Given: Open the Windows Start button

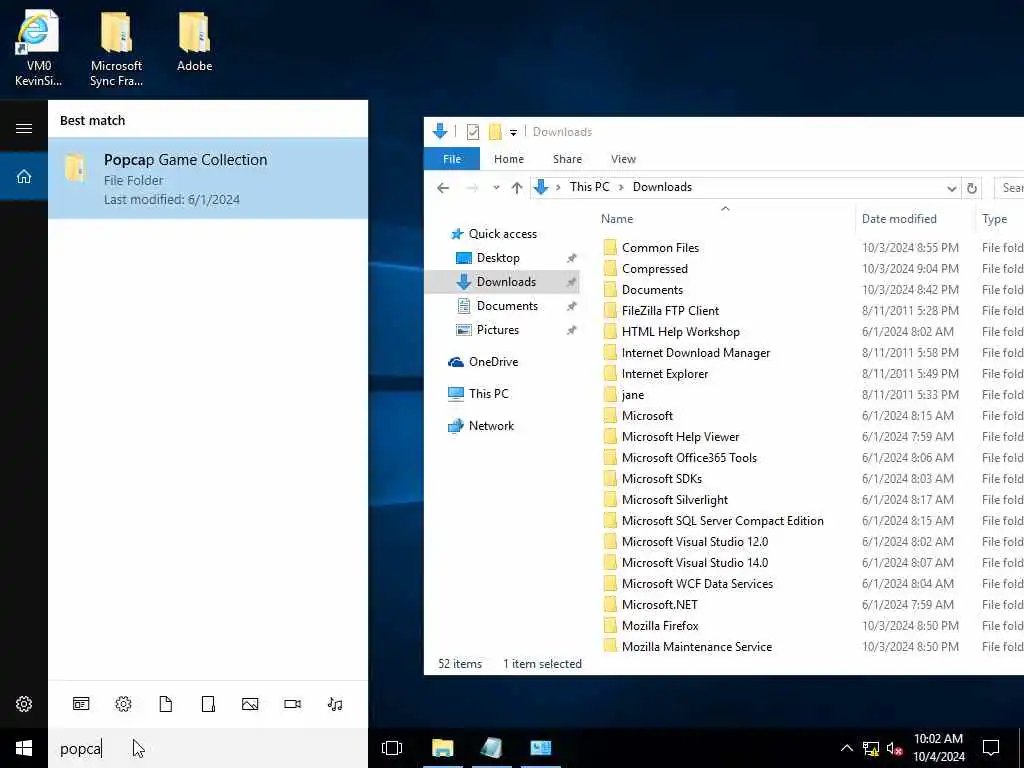Looking at the screenshot, I should tap(24, 748).
